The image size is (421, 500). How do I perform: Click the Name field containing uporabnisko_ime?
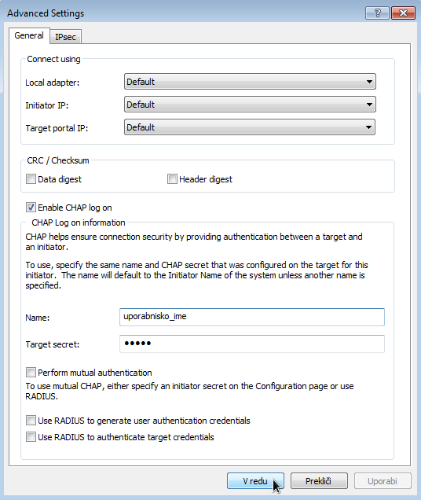pos(252,317)
